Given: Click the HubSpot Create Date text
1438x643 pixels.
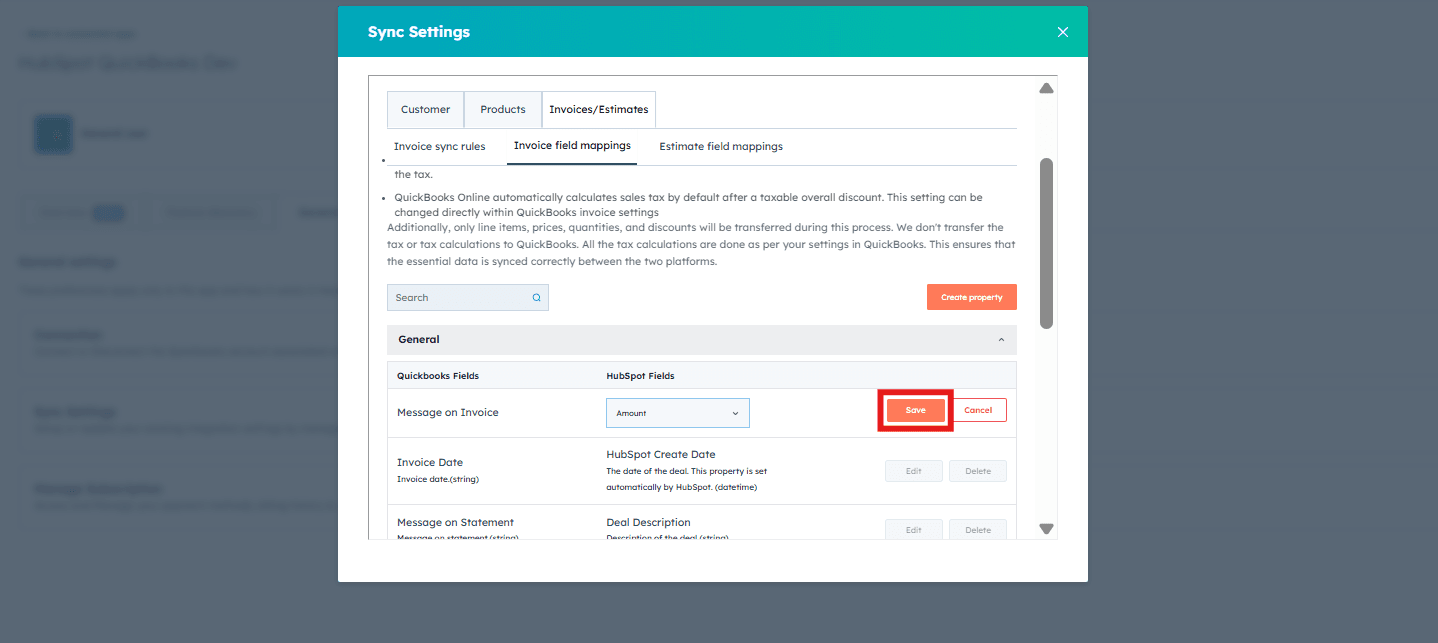Looking at the screenshot, I should (661, 454).
